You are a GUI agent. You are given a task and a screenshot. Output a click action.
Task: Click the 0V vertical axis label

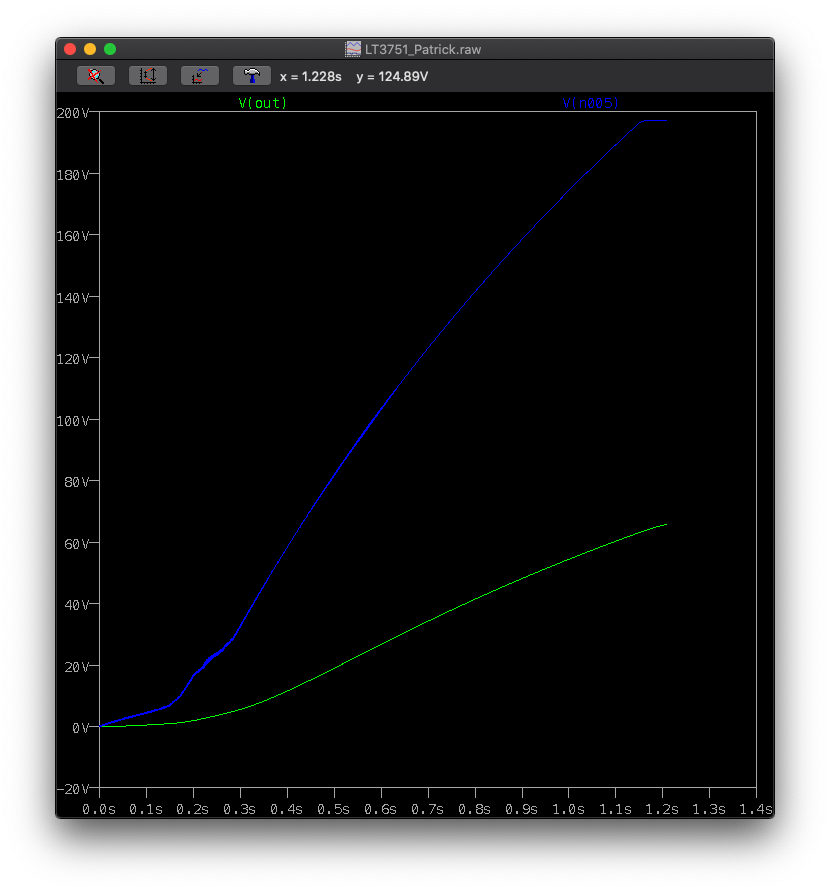81,728
